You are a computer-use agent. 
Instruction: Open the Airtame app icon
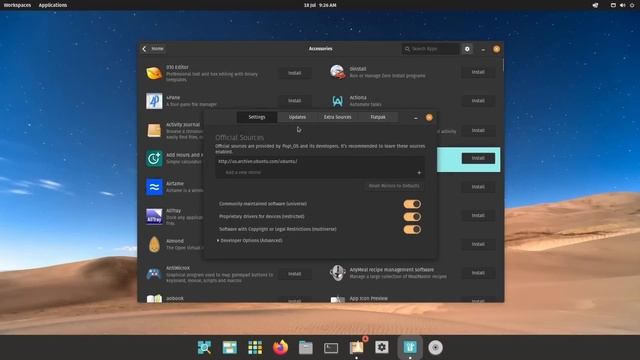tap(154, 187)
